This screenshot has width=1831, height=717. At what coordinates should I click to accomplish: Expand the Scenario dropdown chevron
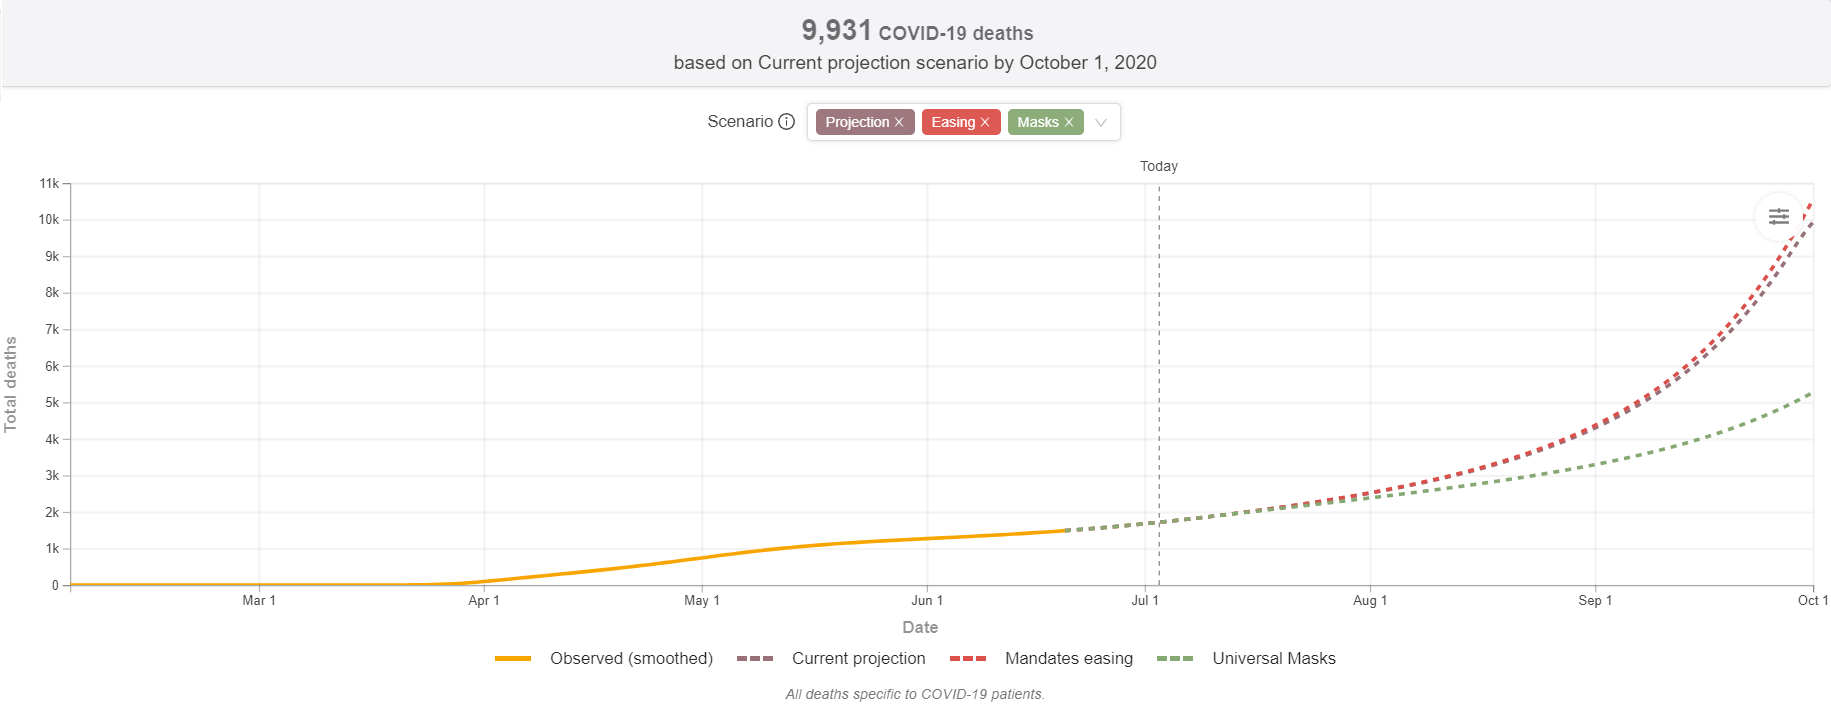1101,122
